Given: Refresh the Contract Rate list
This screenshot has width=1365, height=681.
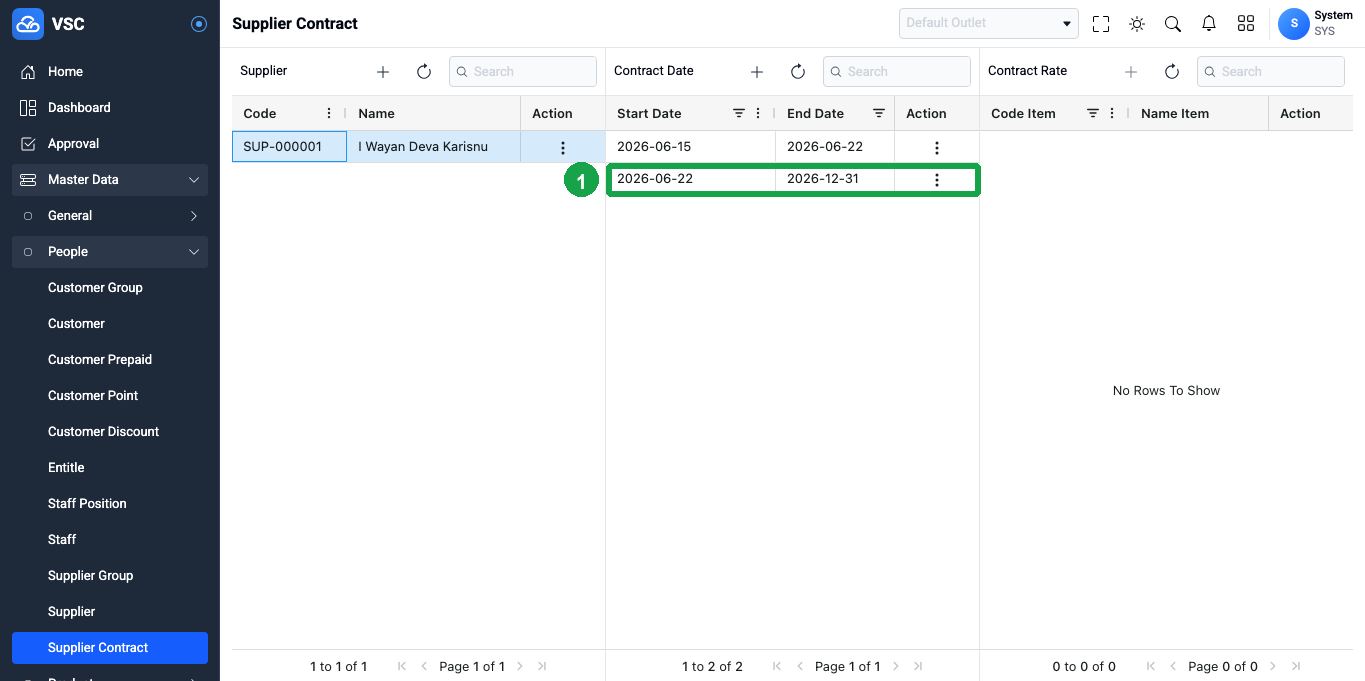Looking at the screenshot, I should (x=1172, y=72).
